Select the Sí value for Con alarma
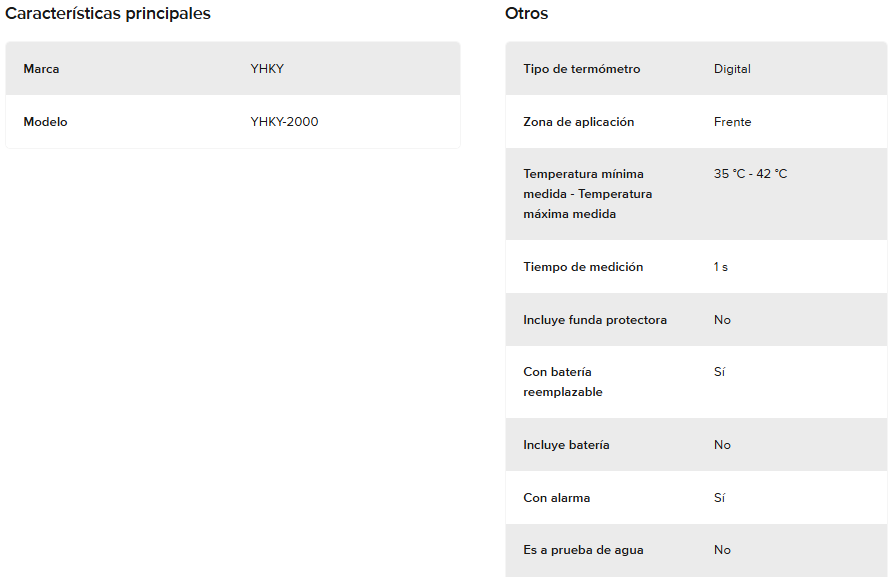This screenshot has height=577, width=895. coord(719,498)
